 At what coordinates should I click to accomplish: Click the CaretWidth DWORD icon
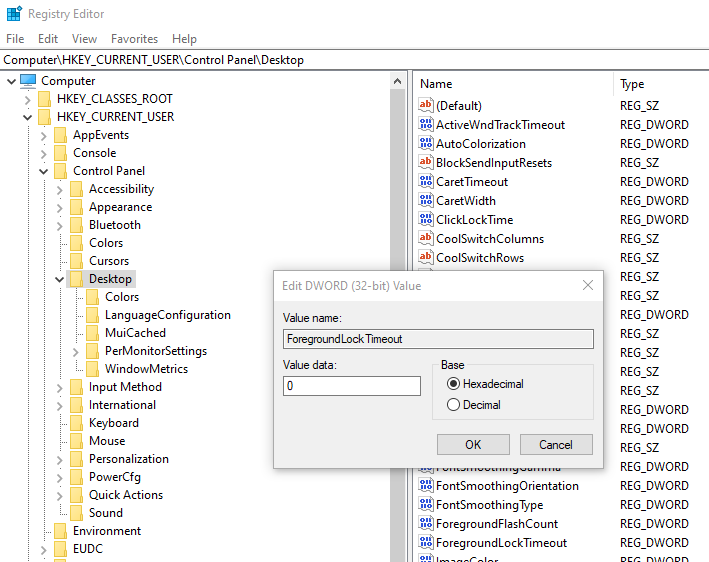pos(425,200)
